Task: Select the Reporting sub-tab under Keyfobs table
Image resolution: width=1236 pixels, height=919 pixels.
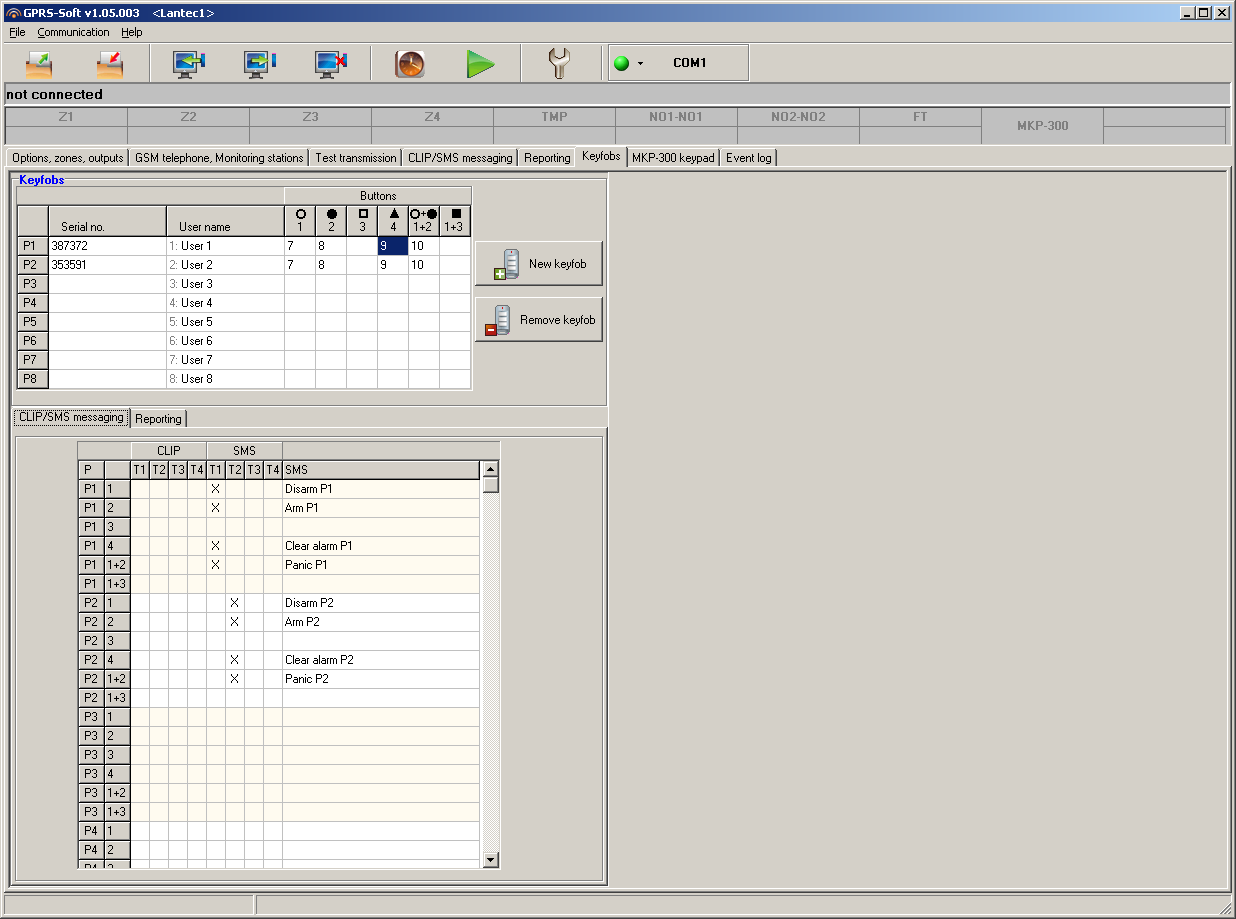Action: click(x=158, y=419)
